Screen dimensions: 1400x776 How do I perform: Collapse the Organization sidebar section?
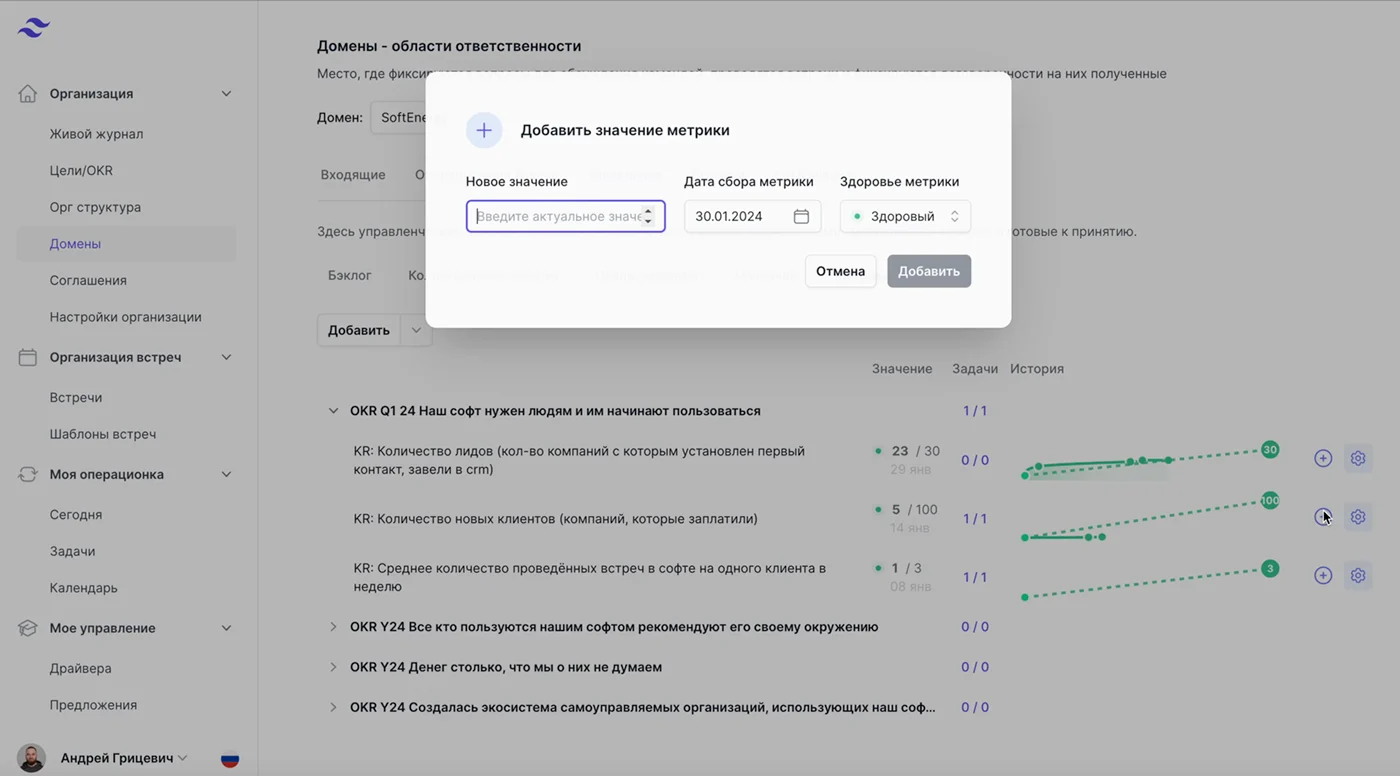pyautogui.click(x=226, y=94)
